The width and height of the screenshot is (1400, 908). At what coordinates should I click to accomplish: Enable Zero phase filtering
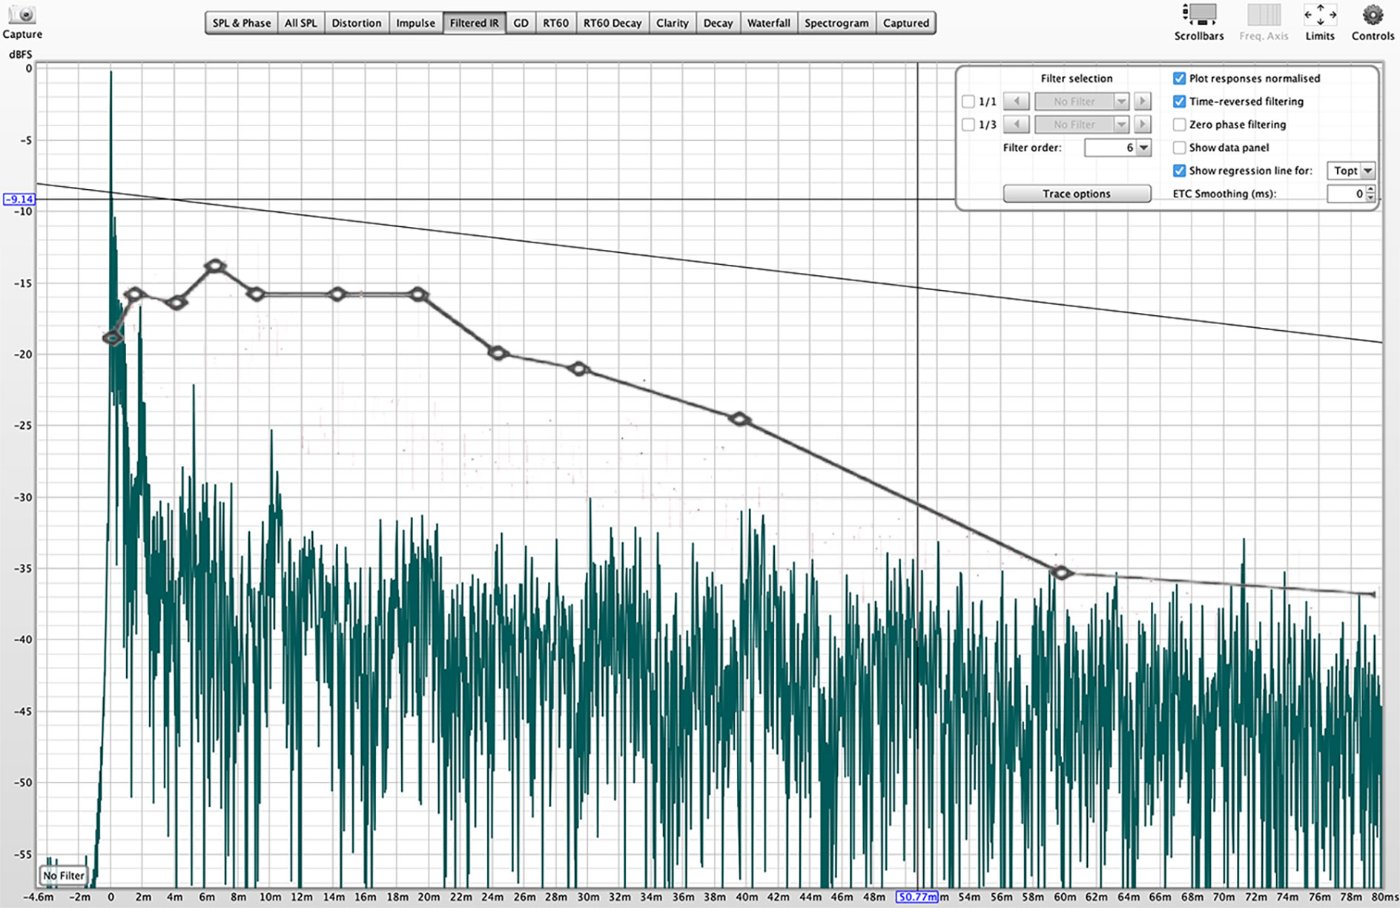tap(1179, 124)
